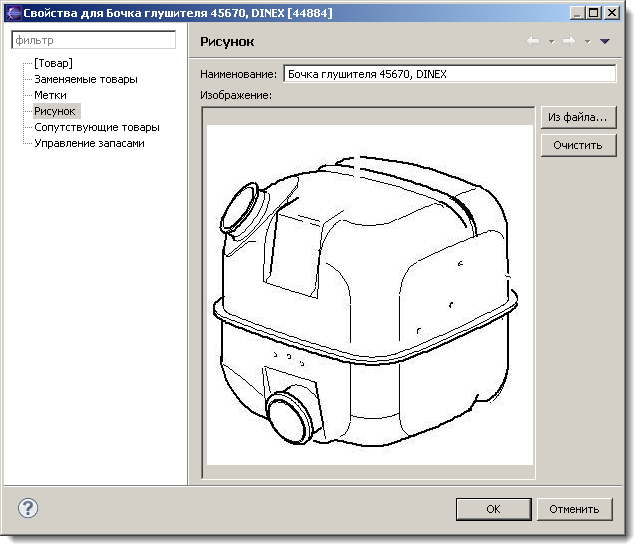Viewport: 641px width, 551px height.
Task: Minimize the properties window
Action: coord(577,13)
